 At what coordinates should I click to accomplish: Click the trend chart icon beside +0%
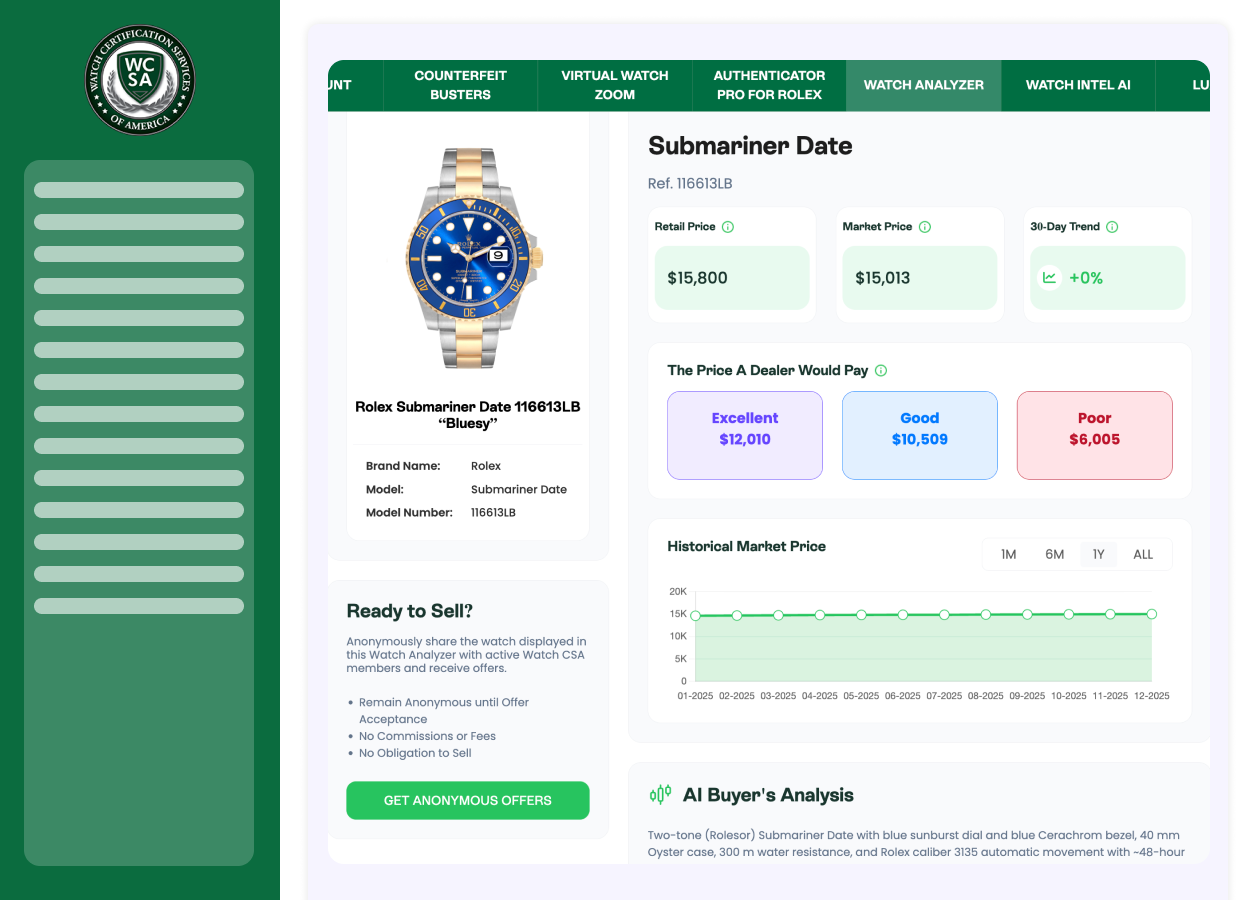pos(1049,278)
